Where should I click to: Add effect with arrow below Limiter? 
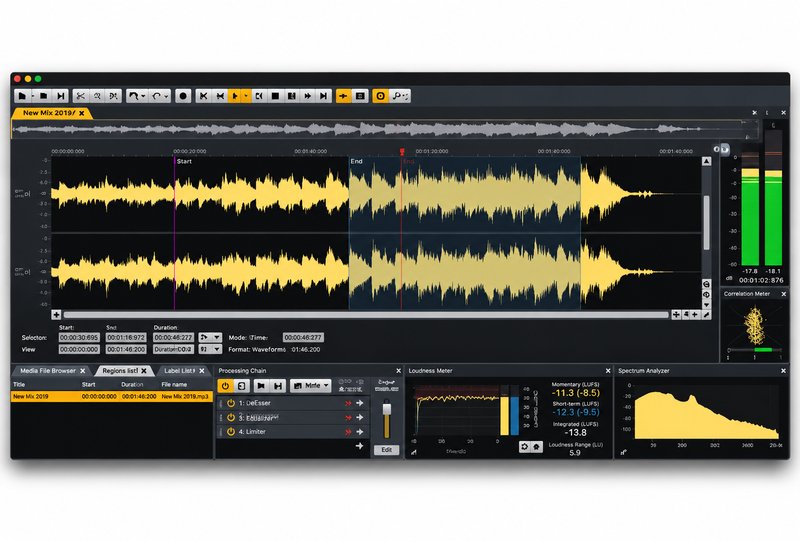[360, 446]
